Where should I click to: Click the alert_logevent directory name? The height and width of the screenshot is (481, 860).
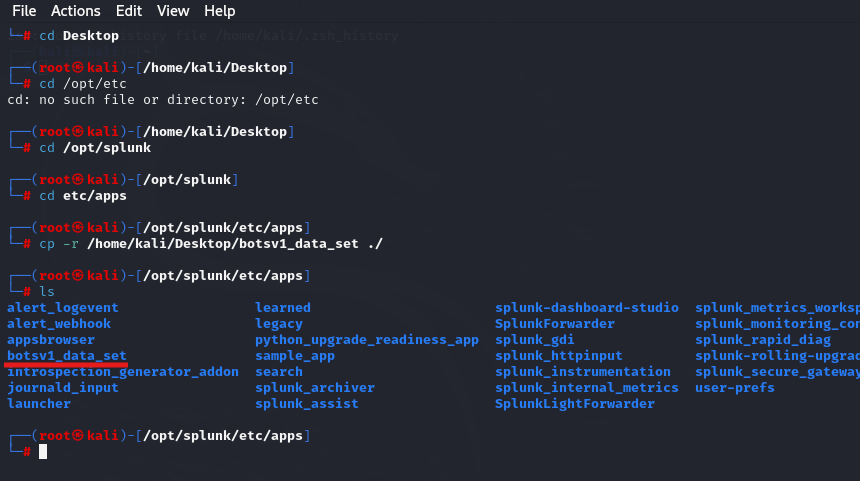point(63,308)
